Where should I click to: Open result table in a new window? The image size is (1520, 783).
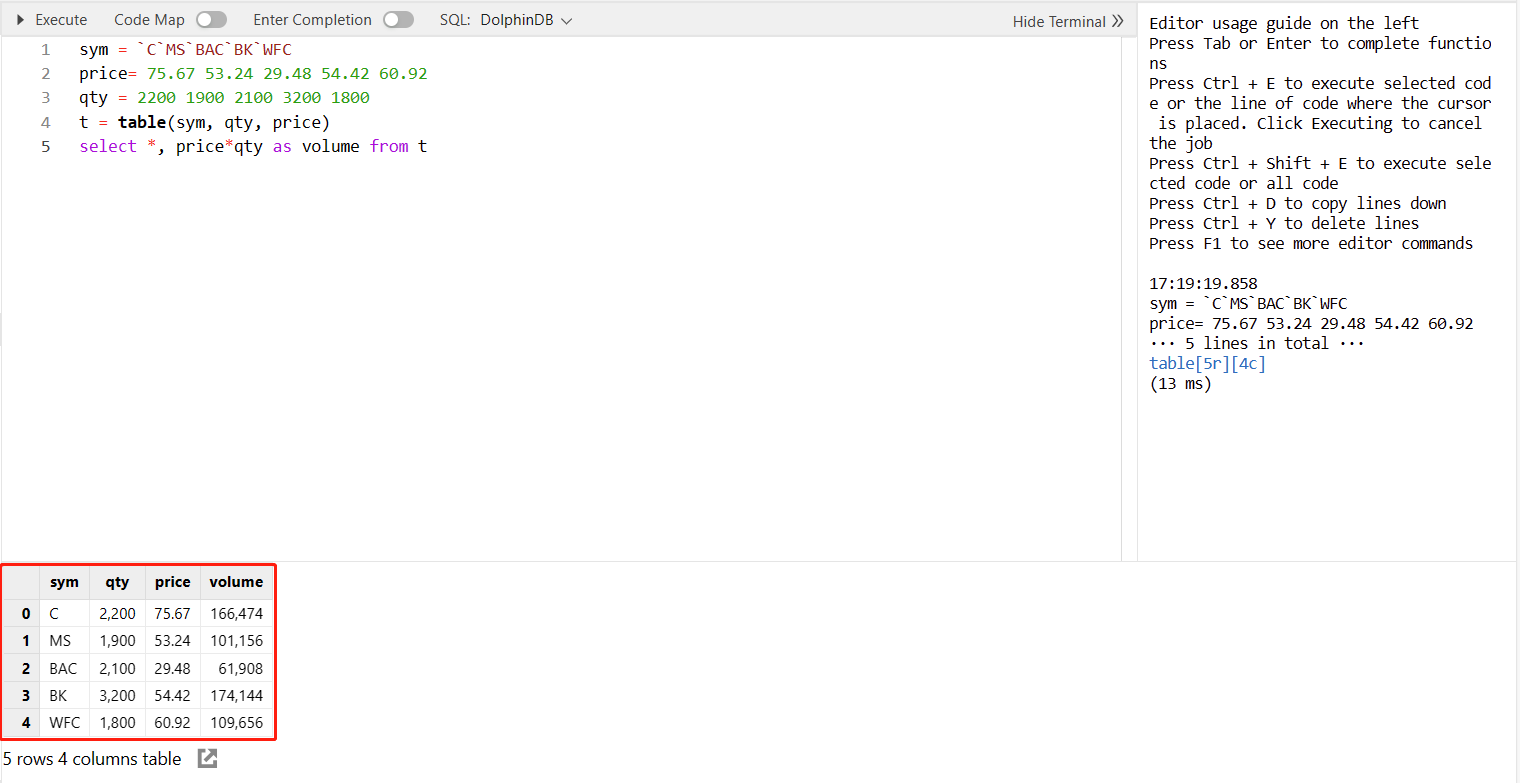(x=207, y=759)
